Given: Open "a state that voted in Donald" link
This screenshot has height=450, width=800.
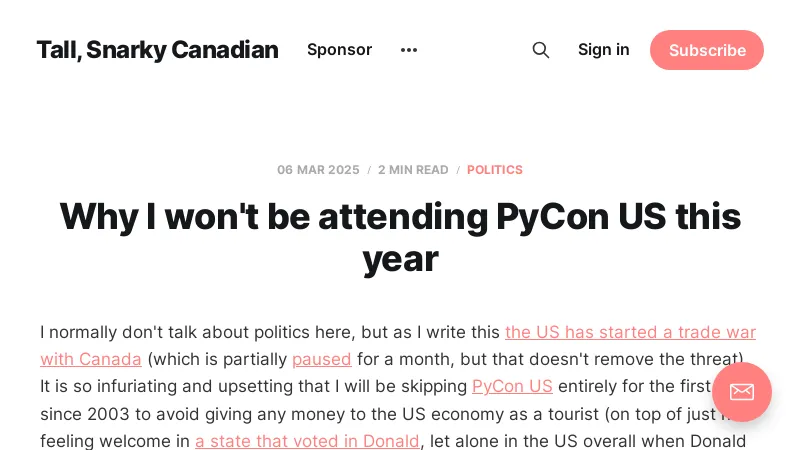Looking at the screenshot, I should (x=307, y=441).
